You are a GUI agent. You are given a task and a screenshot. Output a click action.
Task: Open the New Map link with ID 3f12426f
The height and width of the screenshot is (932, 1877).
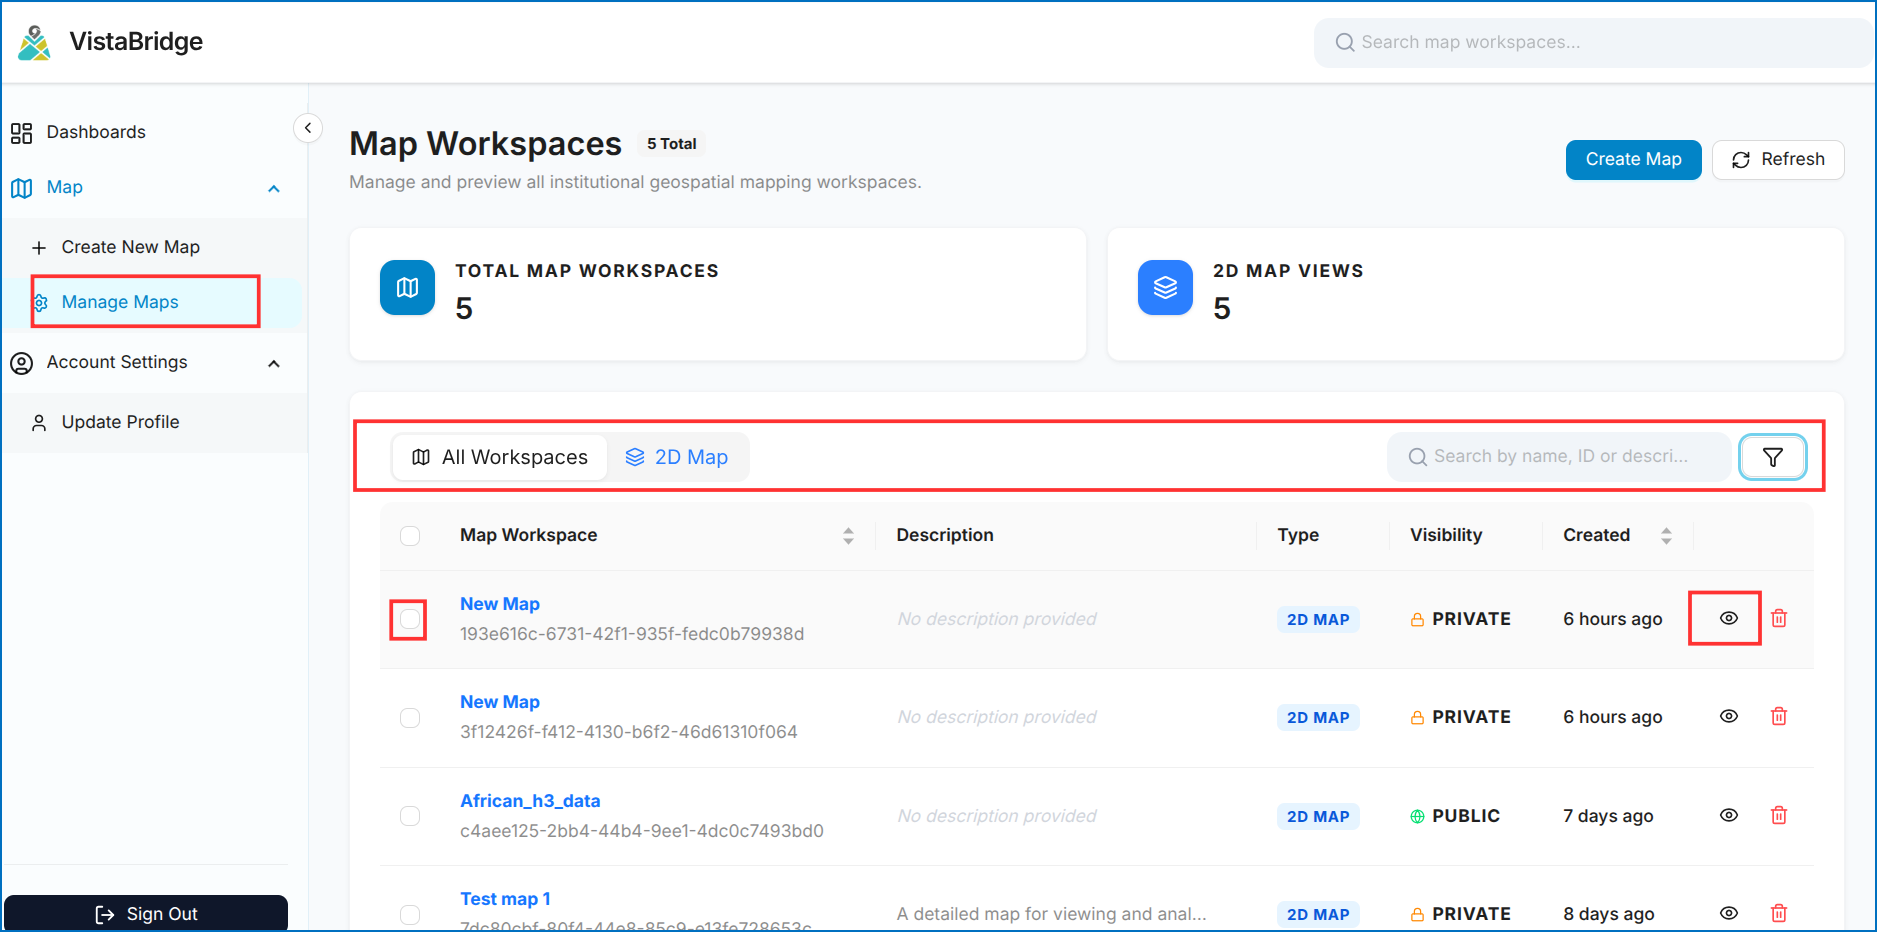coord(500,702)
